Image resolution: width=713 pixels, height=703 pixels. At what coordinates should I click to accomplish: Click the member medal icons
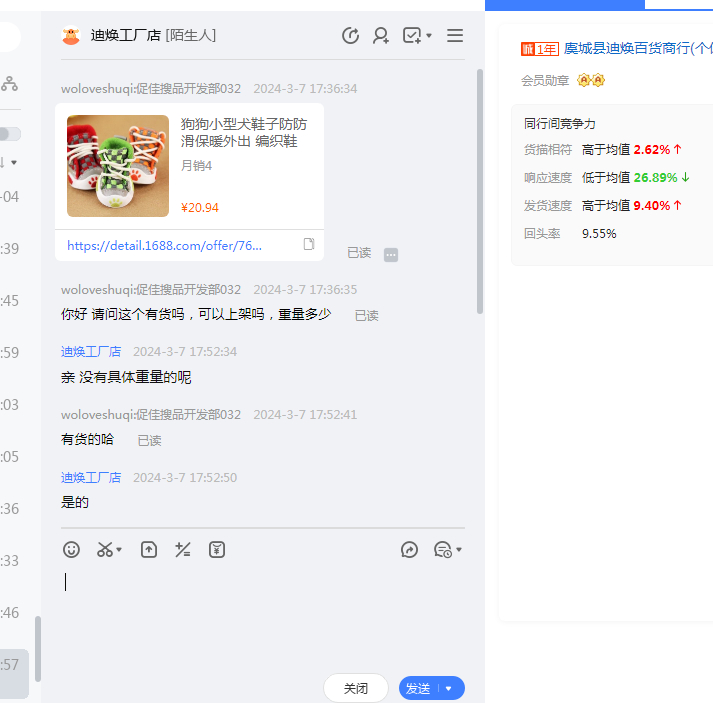click(591, 80)
